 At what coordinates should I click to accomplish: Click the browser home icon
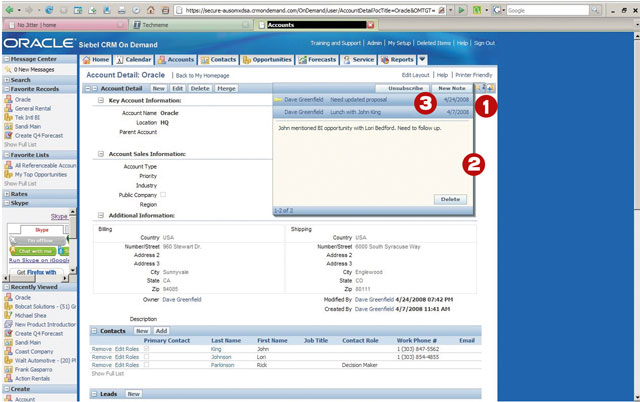151,10
